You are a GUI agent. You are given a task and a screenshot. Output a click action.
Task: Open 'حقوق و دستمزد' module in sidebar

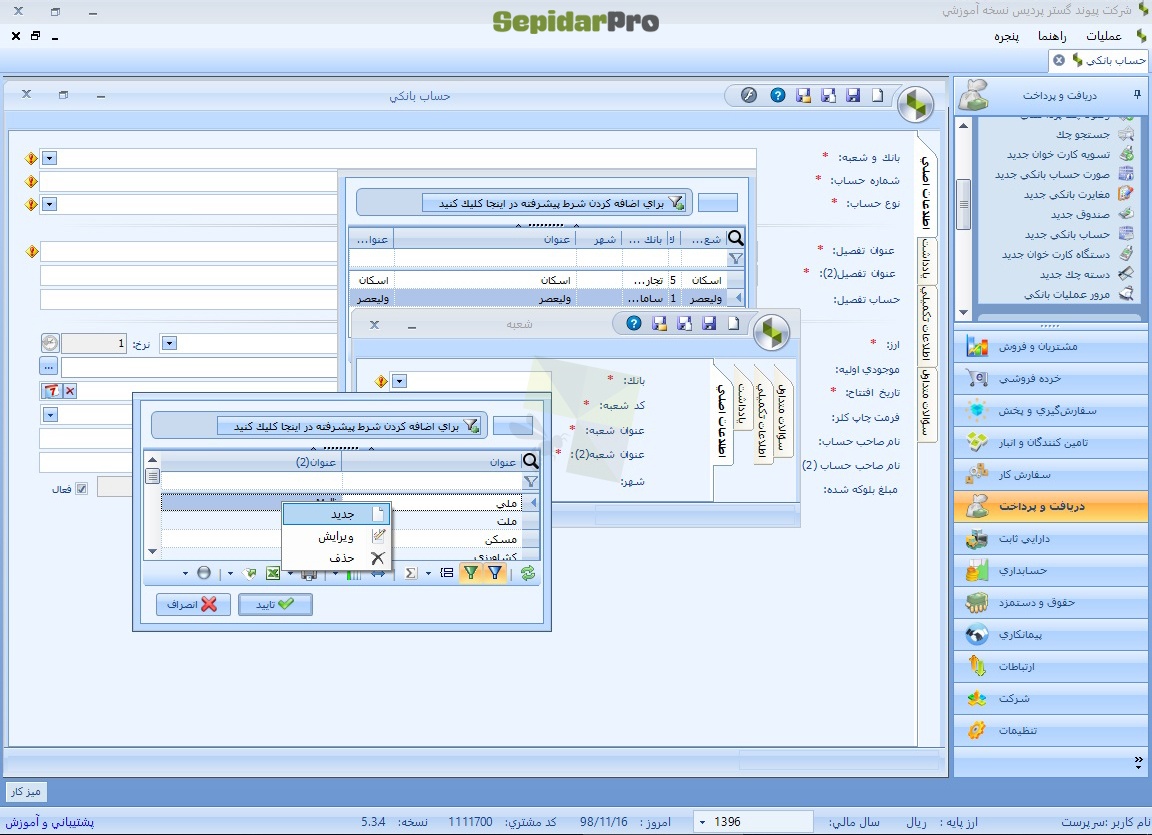pos(1052,603)
